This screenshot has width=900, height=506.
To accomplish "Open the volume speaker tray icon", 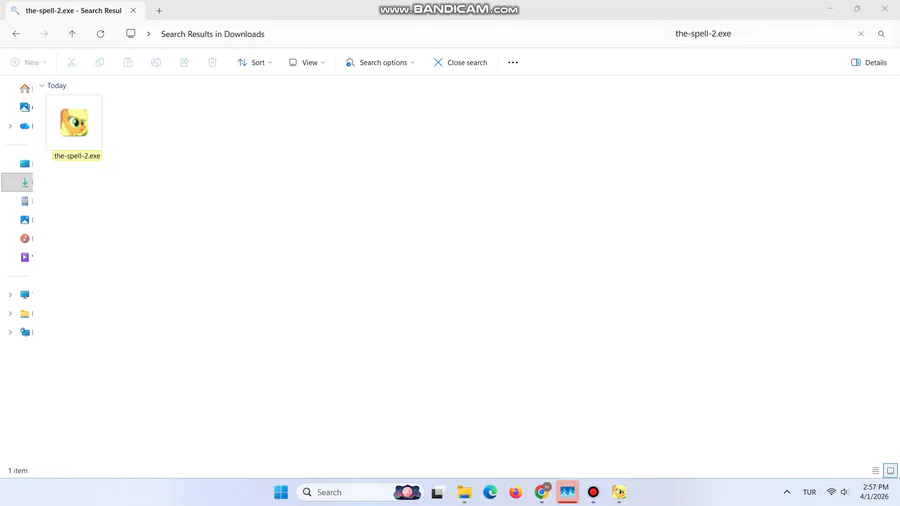I will tap(845, 492).
